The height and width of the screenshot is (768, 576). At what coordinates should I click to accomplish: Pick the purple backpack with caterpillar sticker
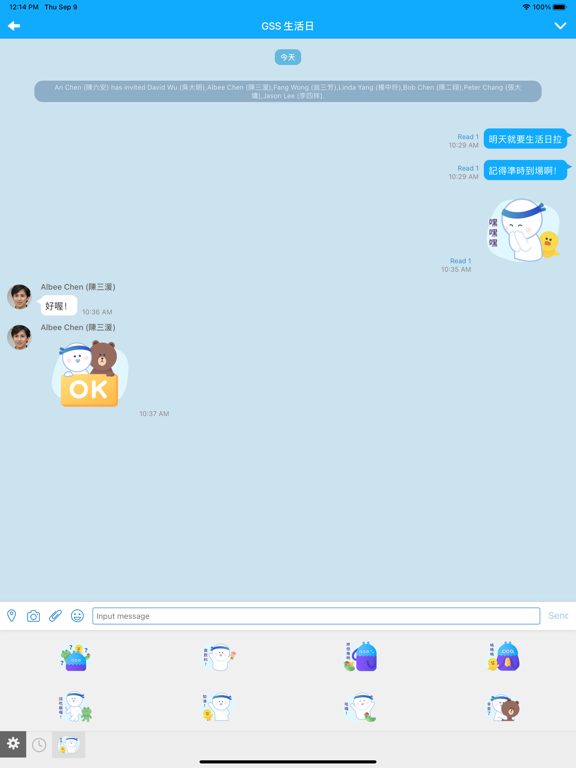coord(360,657)
